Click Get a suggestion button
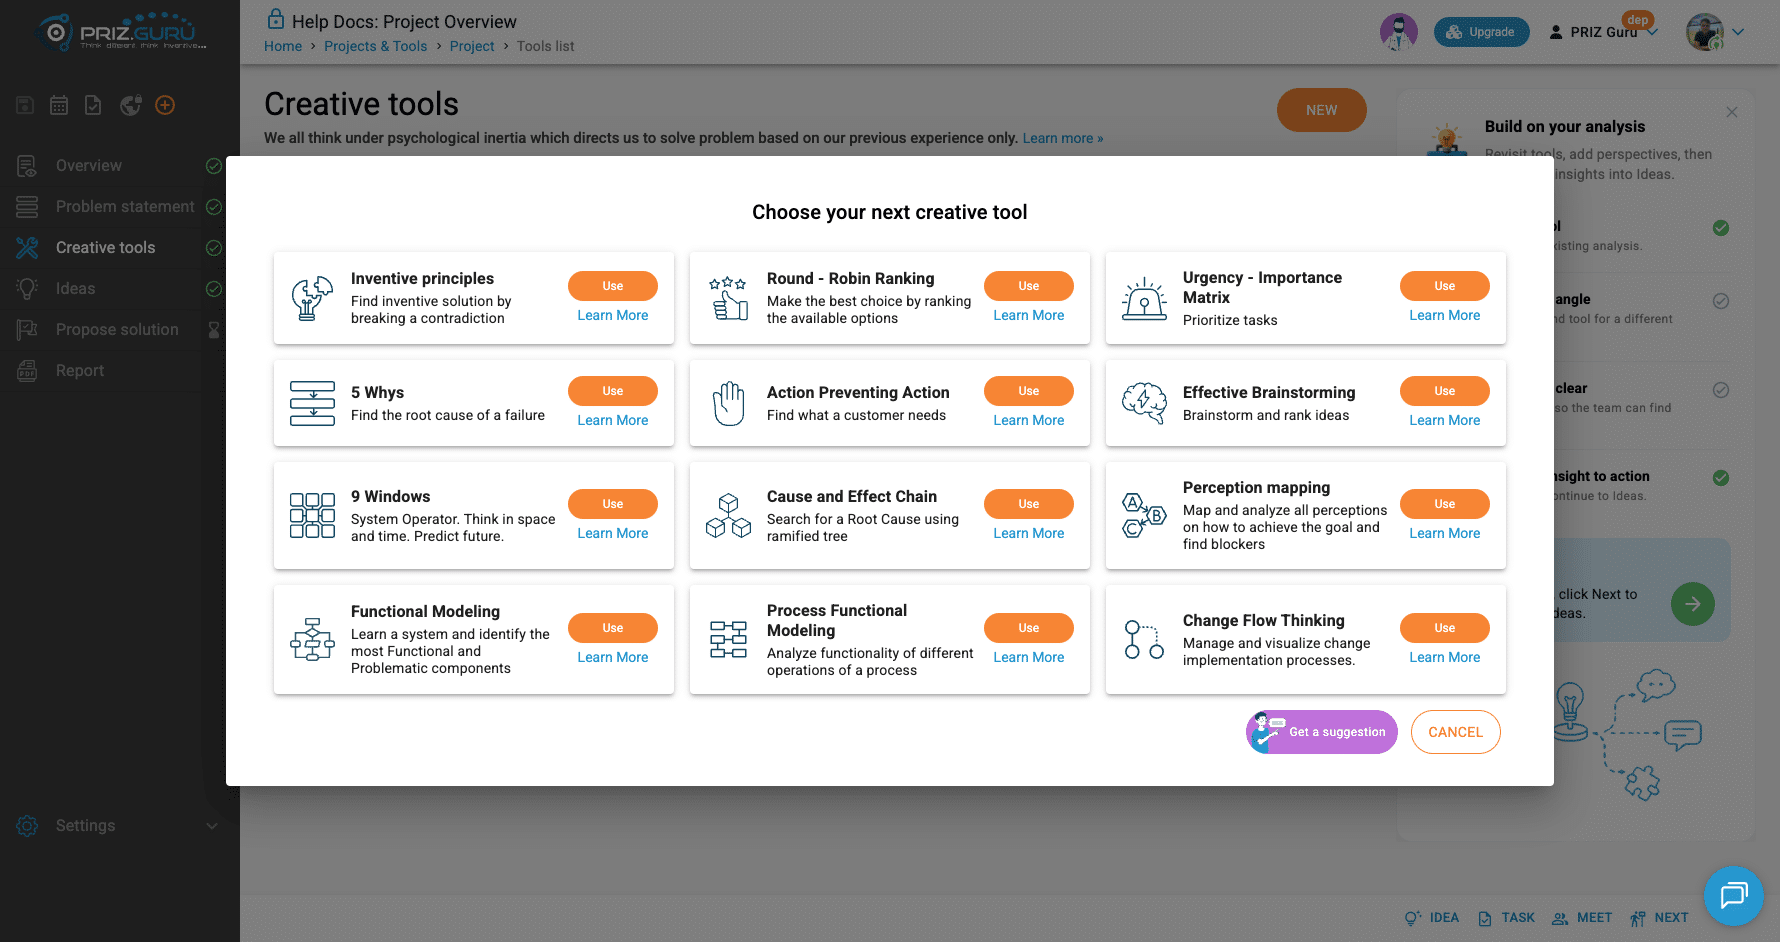 [x=1321, y=732]
